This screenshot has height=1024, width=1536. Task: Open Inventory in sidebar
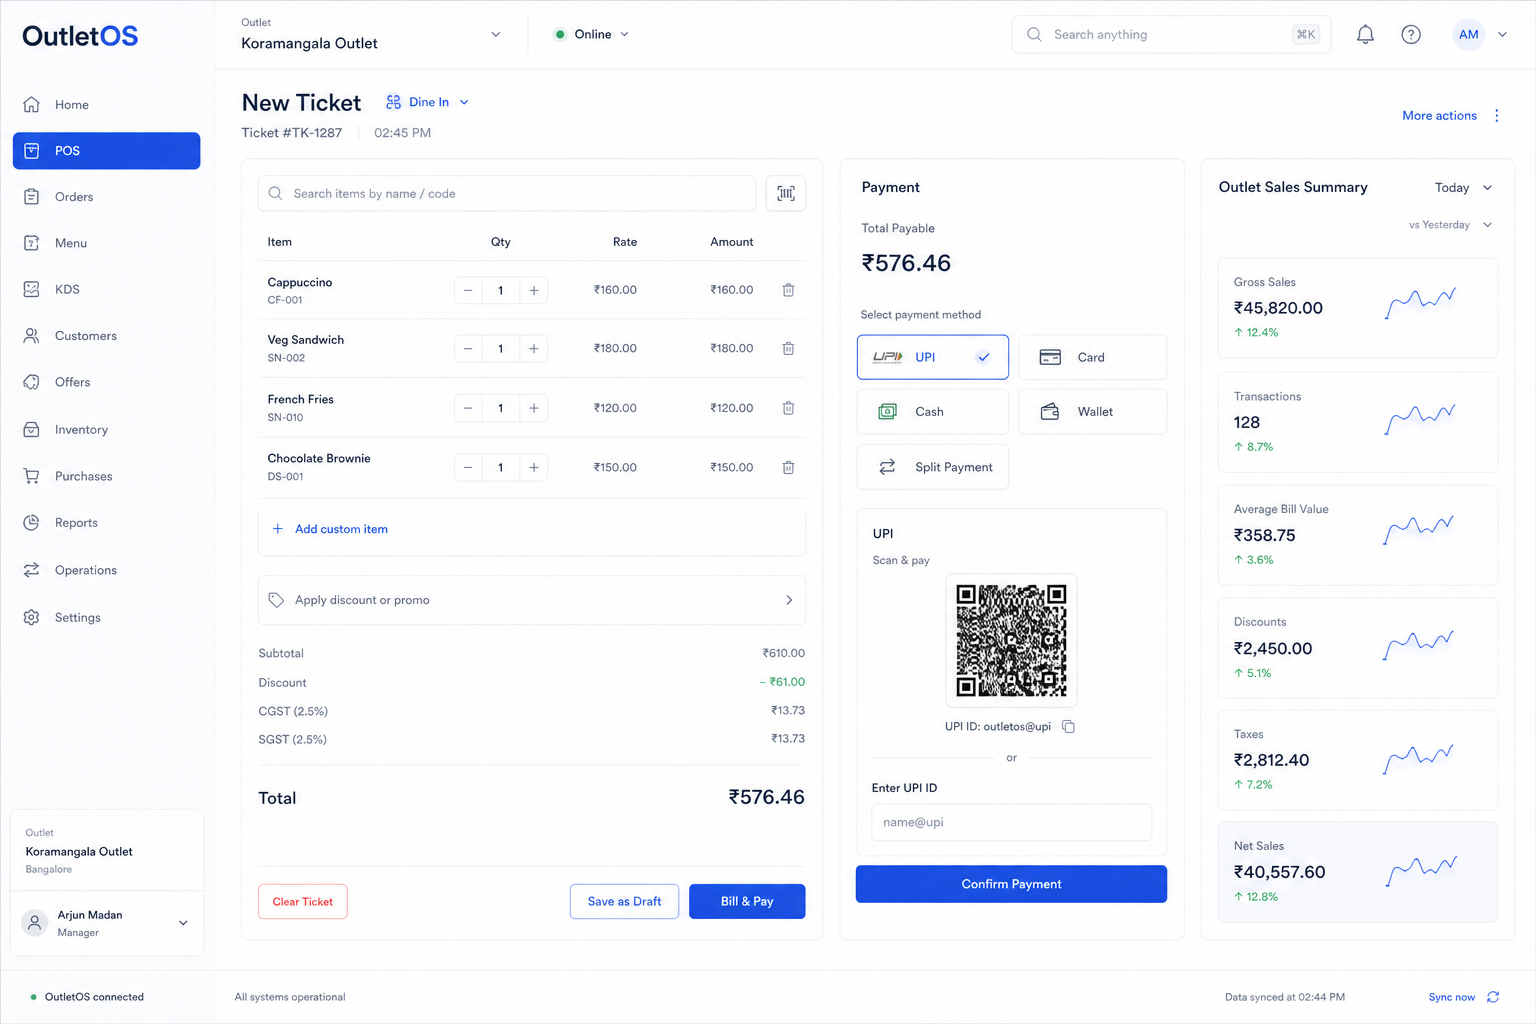pos(106,430)
